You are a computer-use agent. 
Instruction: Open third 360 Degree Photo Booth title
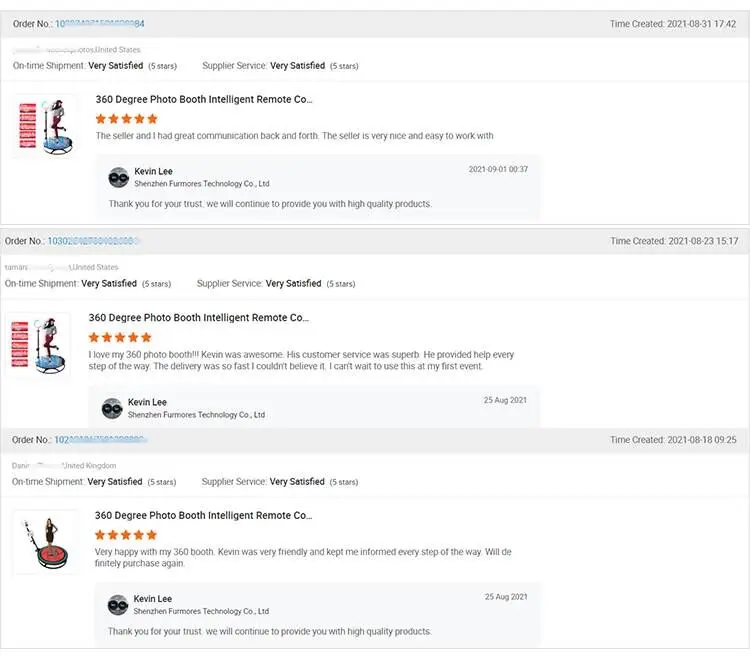(x=204, y=515)
